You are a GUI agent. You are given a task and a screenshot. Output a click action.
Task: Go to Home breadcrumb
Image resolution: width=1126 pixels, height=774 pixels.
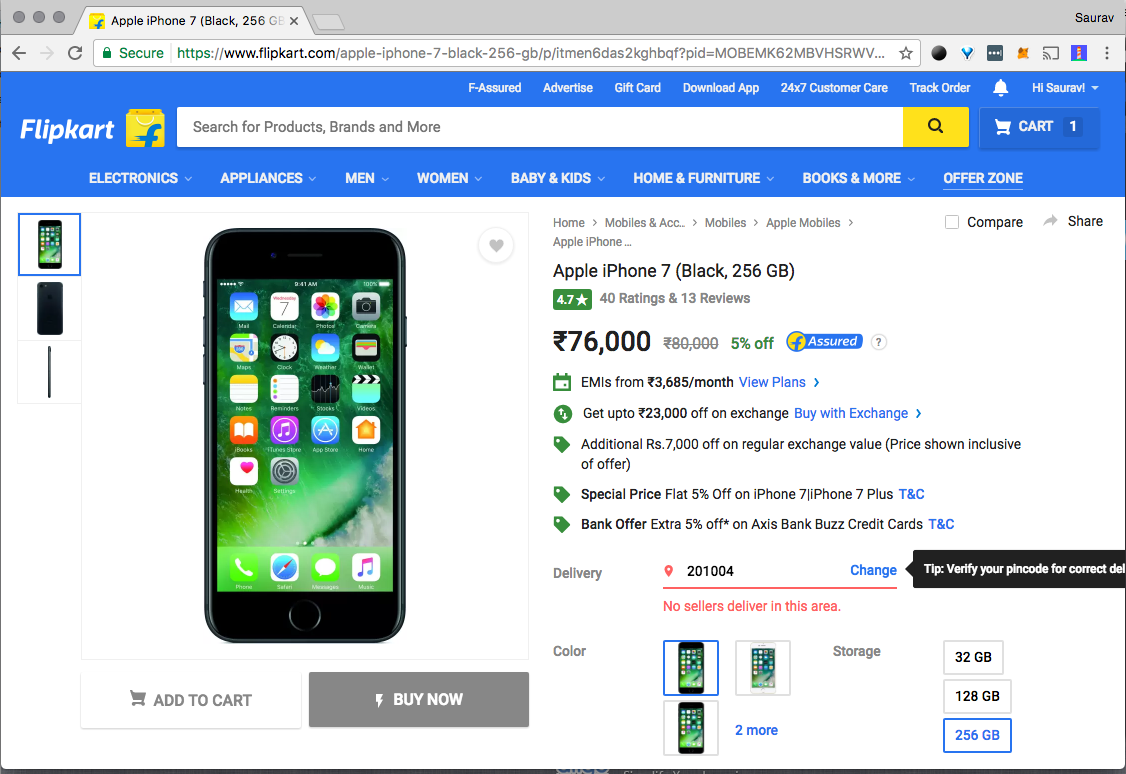(x=568, y=223)
